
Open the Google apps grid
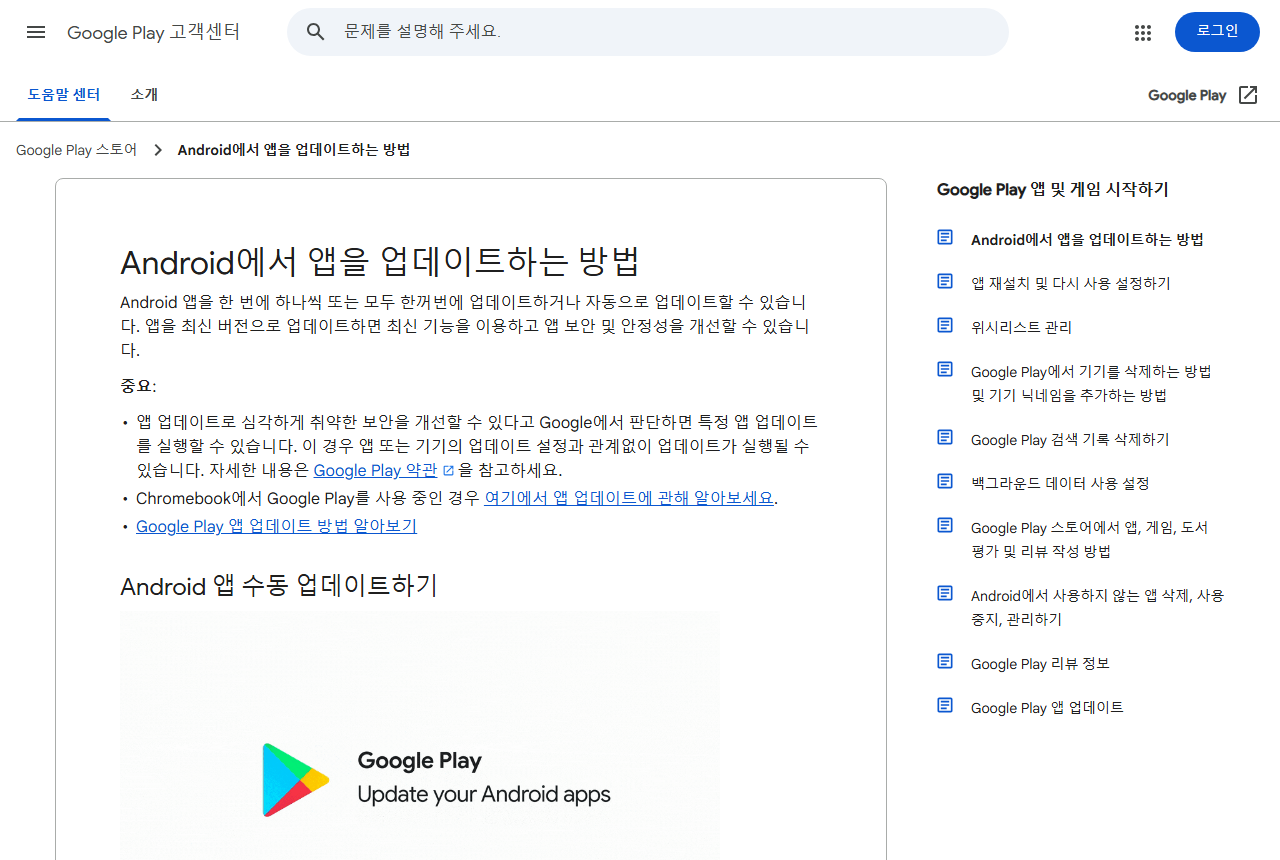pos(1143,32)
